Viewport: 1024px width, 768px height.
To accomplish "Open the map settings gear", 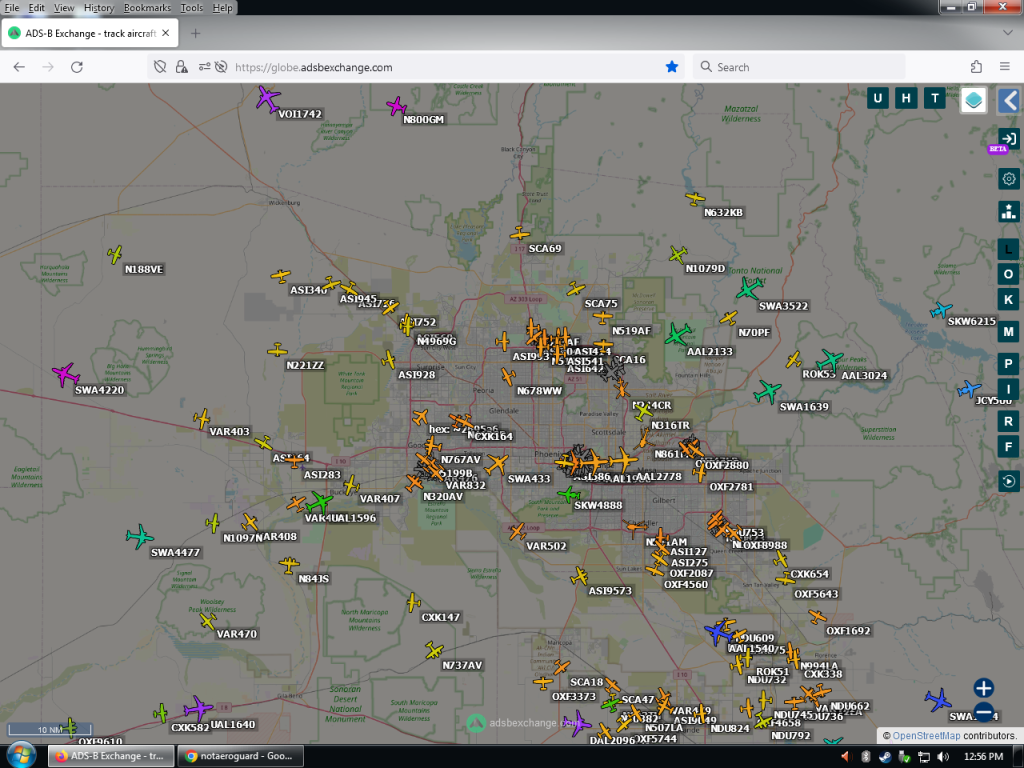I will 1009,178.
